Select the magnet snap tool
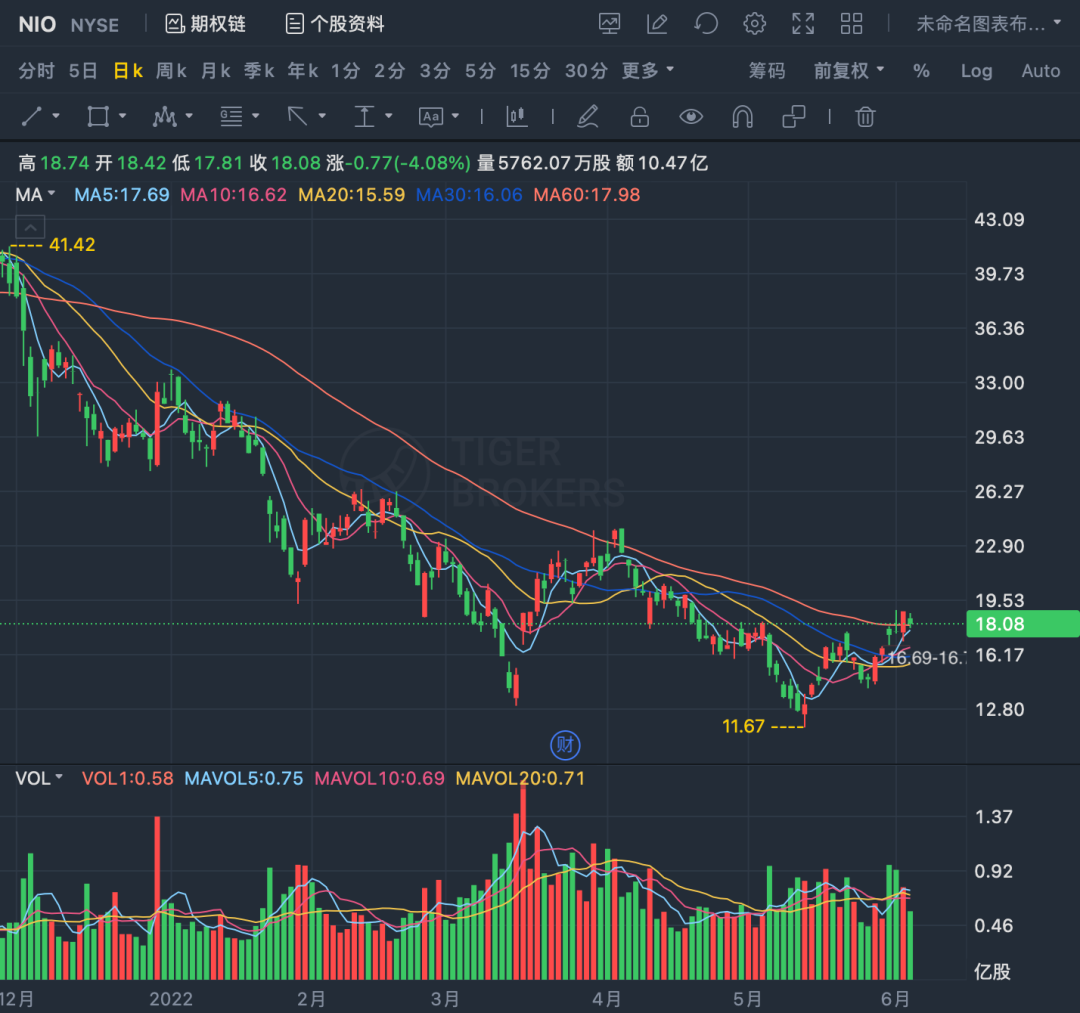Viewport: 1080px width, 1013px height. [x=742, y=116]
